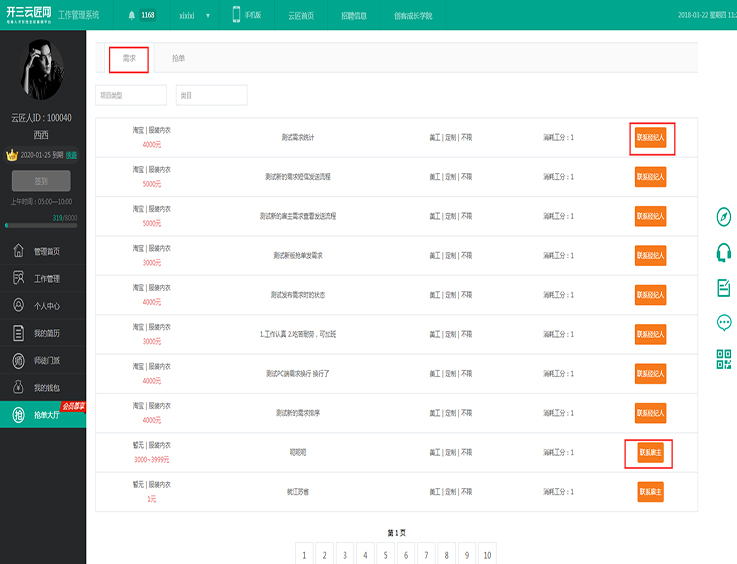
Task: Open the 个人中心 user icon in sidebar
Action: 18,305
